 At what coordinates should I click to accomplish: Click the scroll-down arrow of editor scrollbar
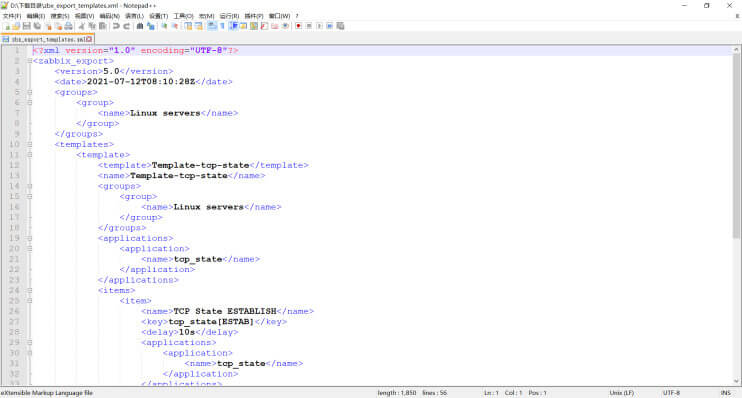tap(736, 381)
